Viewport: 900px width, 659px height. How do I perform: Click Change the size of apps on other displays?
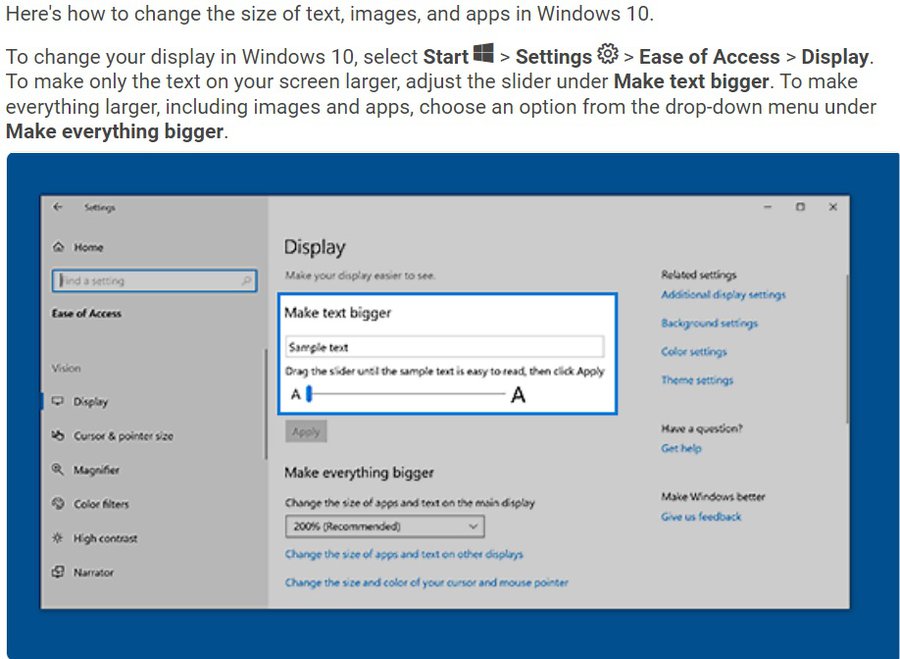(x=404, y=555)
